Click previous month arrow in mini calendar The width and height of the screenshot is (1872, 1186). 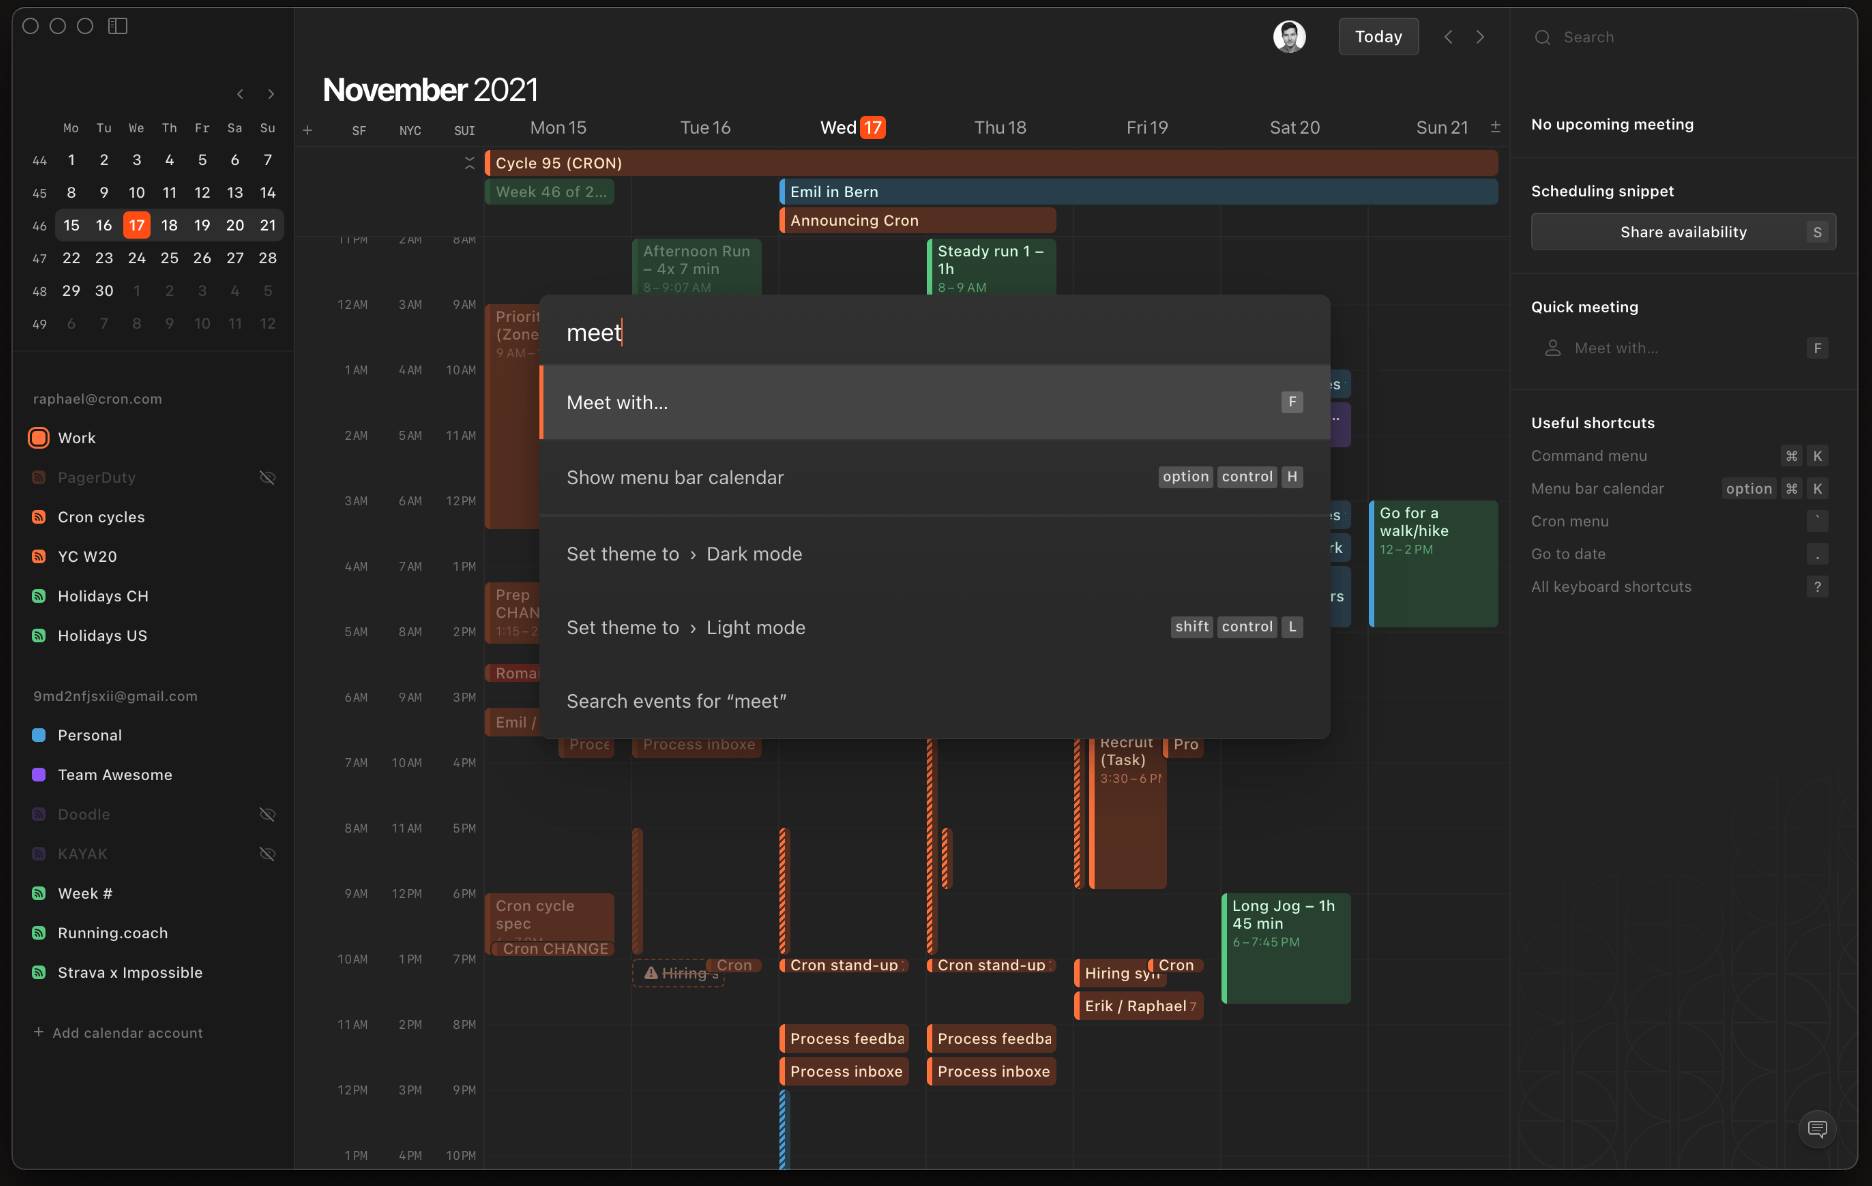(x=240, y=94)
